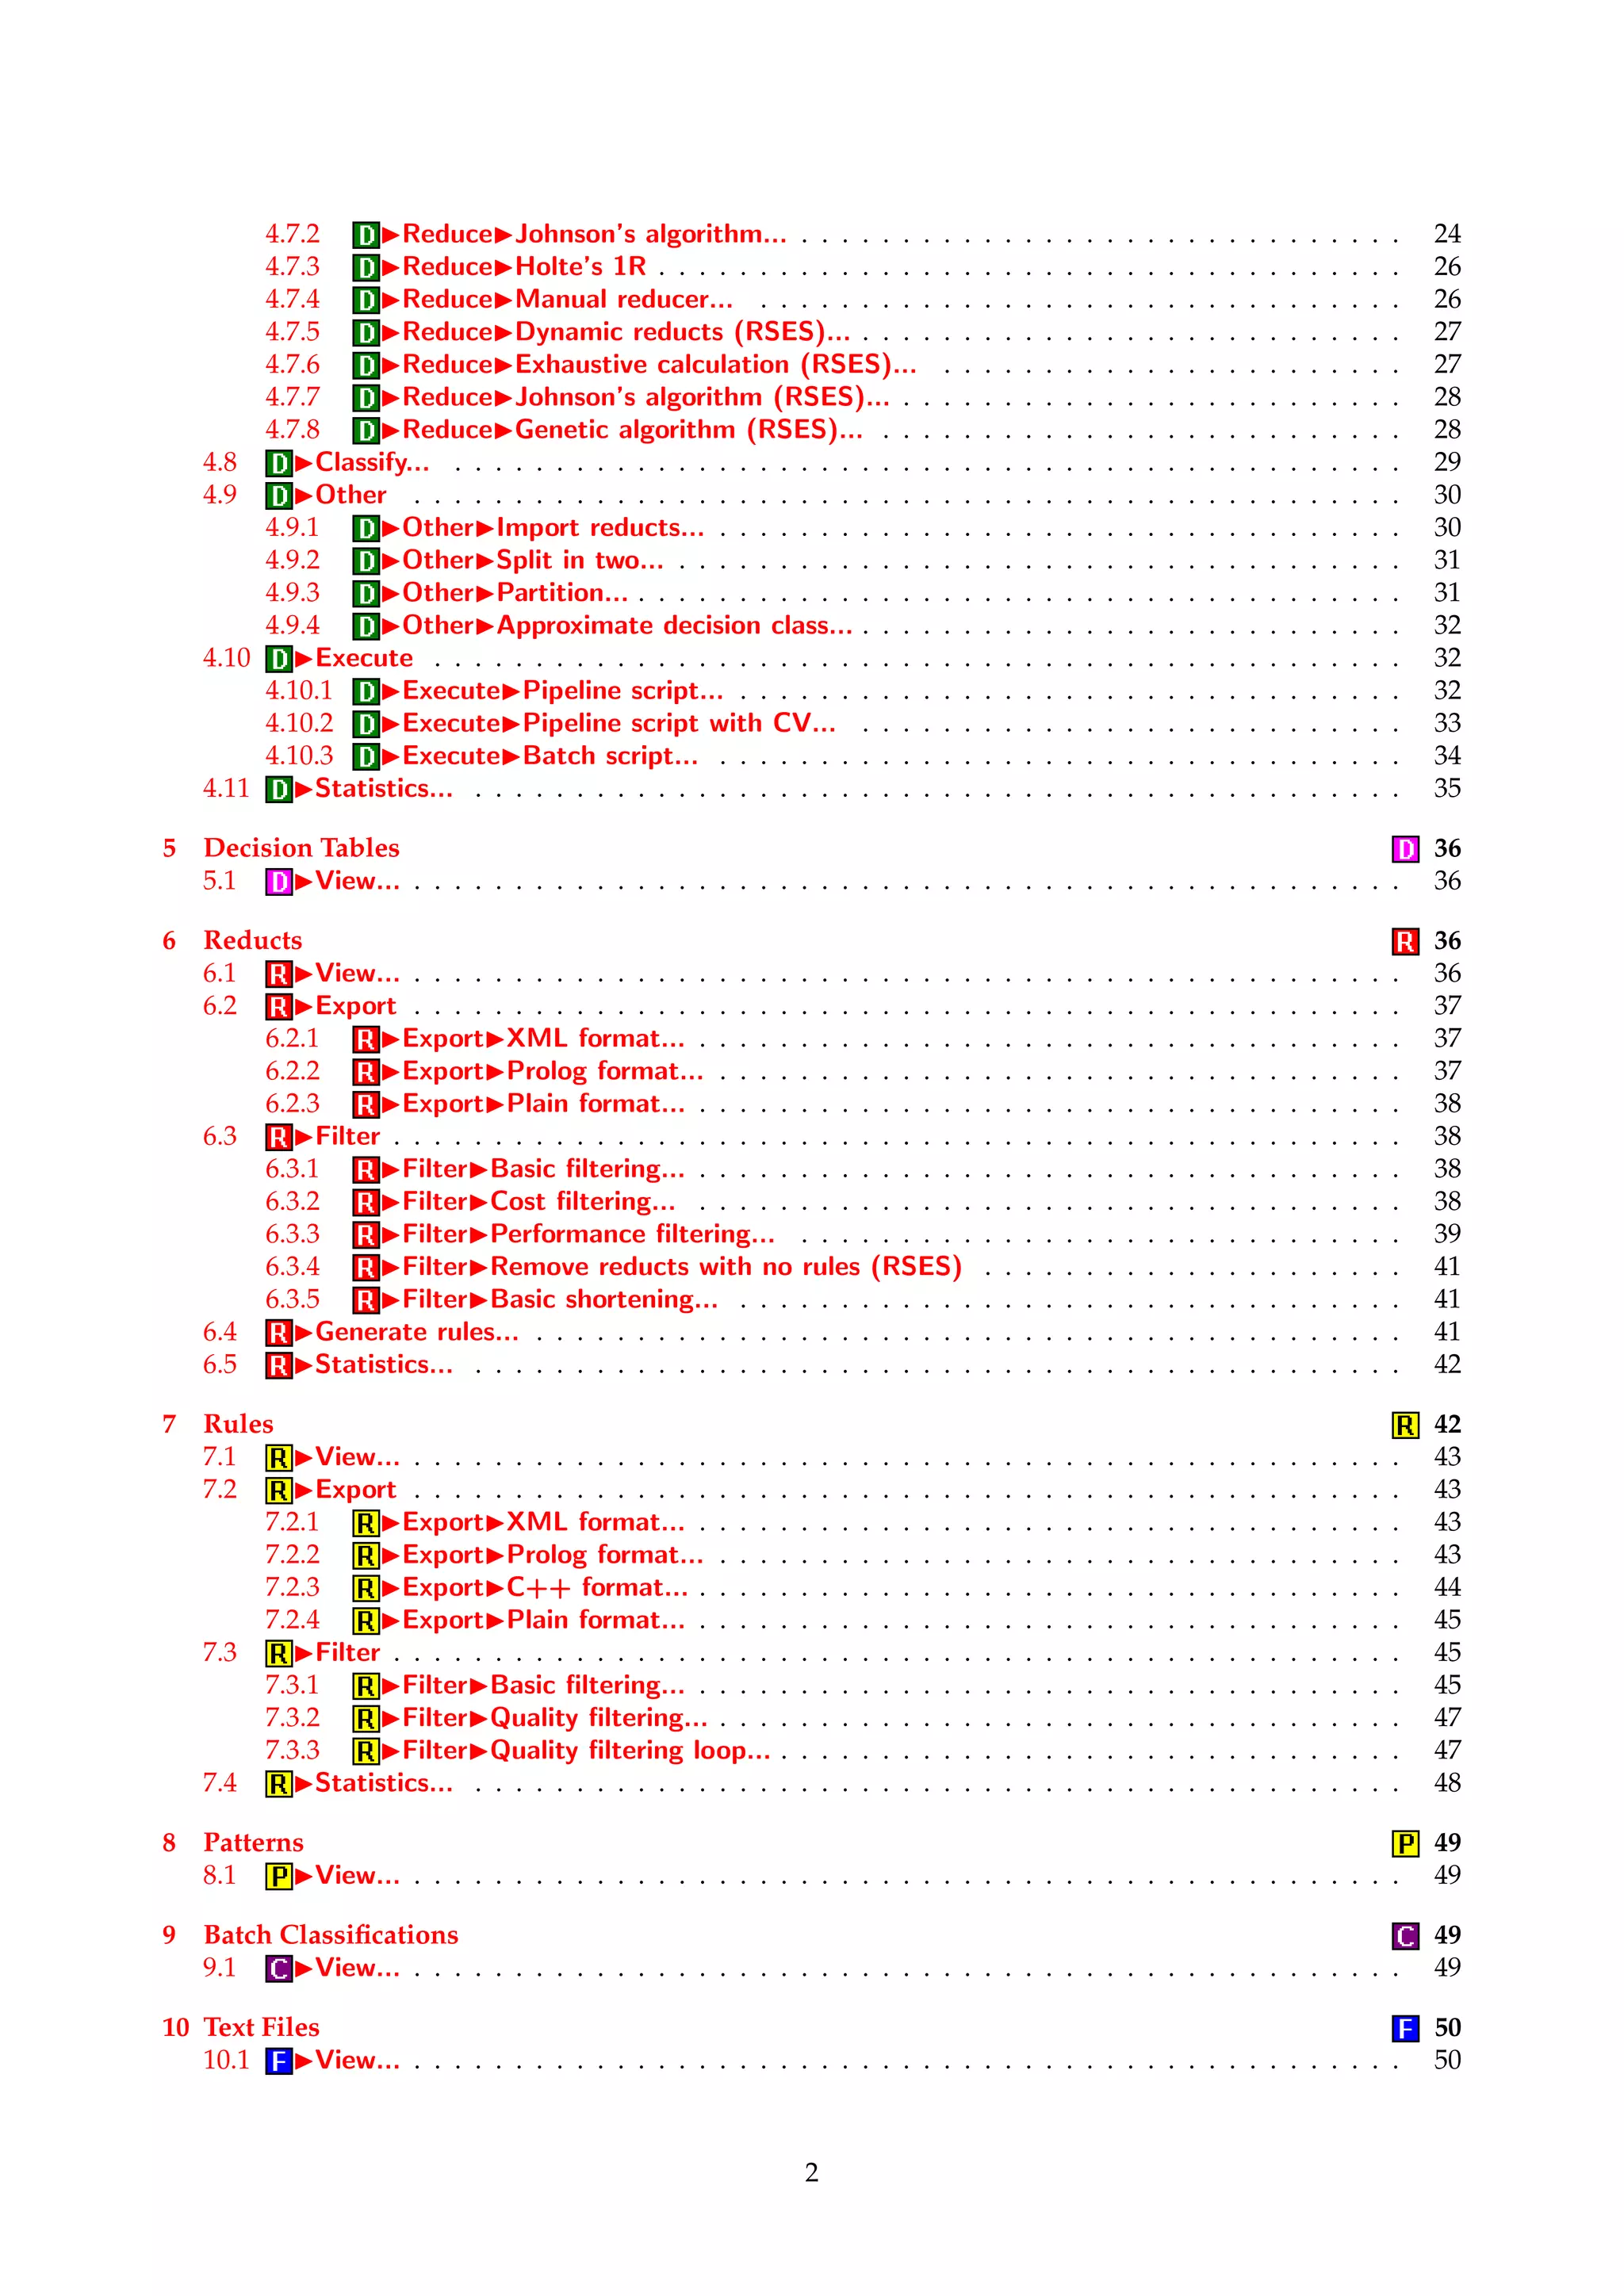Click magenta D icon beside Decision Tables
This screenshot has height=2296, width=1624.
(x=1405, y=849)
